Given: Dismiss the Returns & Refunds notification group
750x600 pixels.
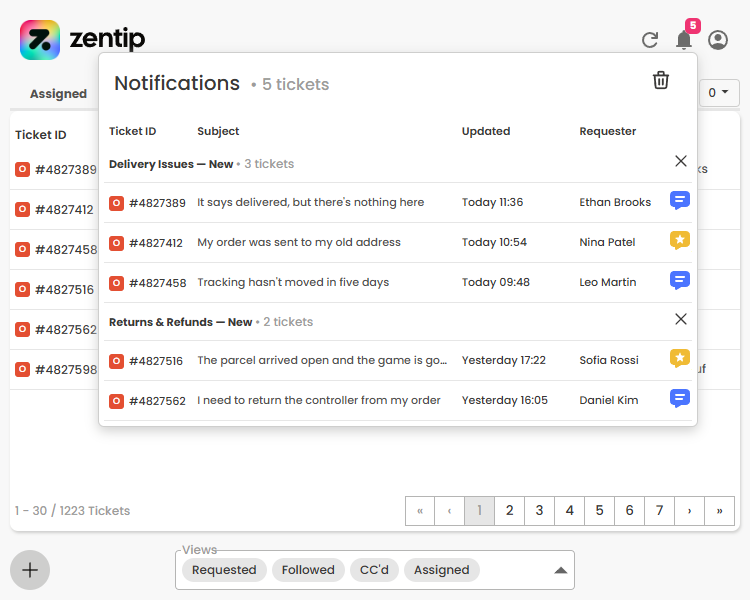Looking at the screenshot, I should [x=681, y=319].
